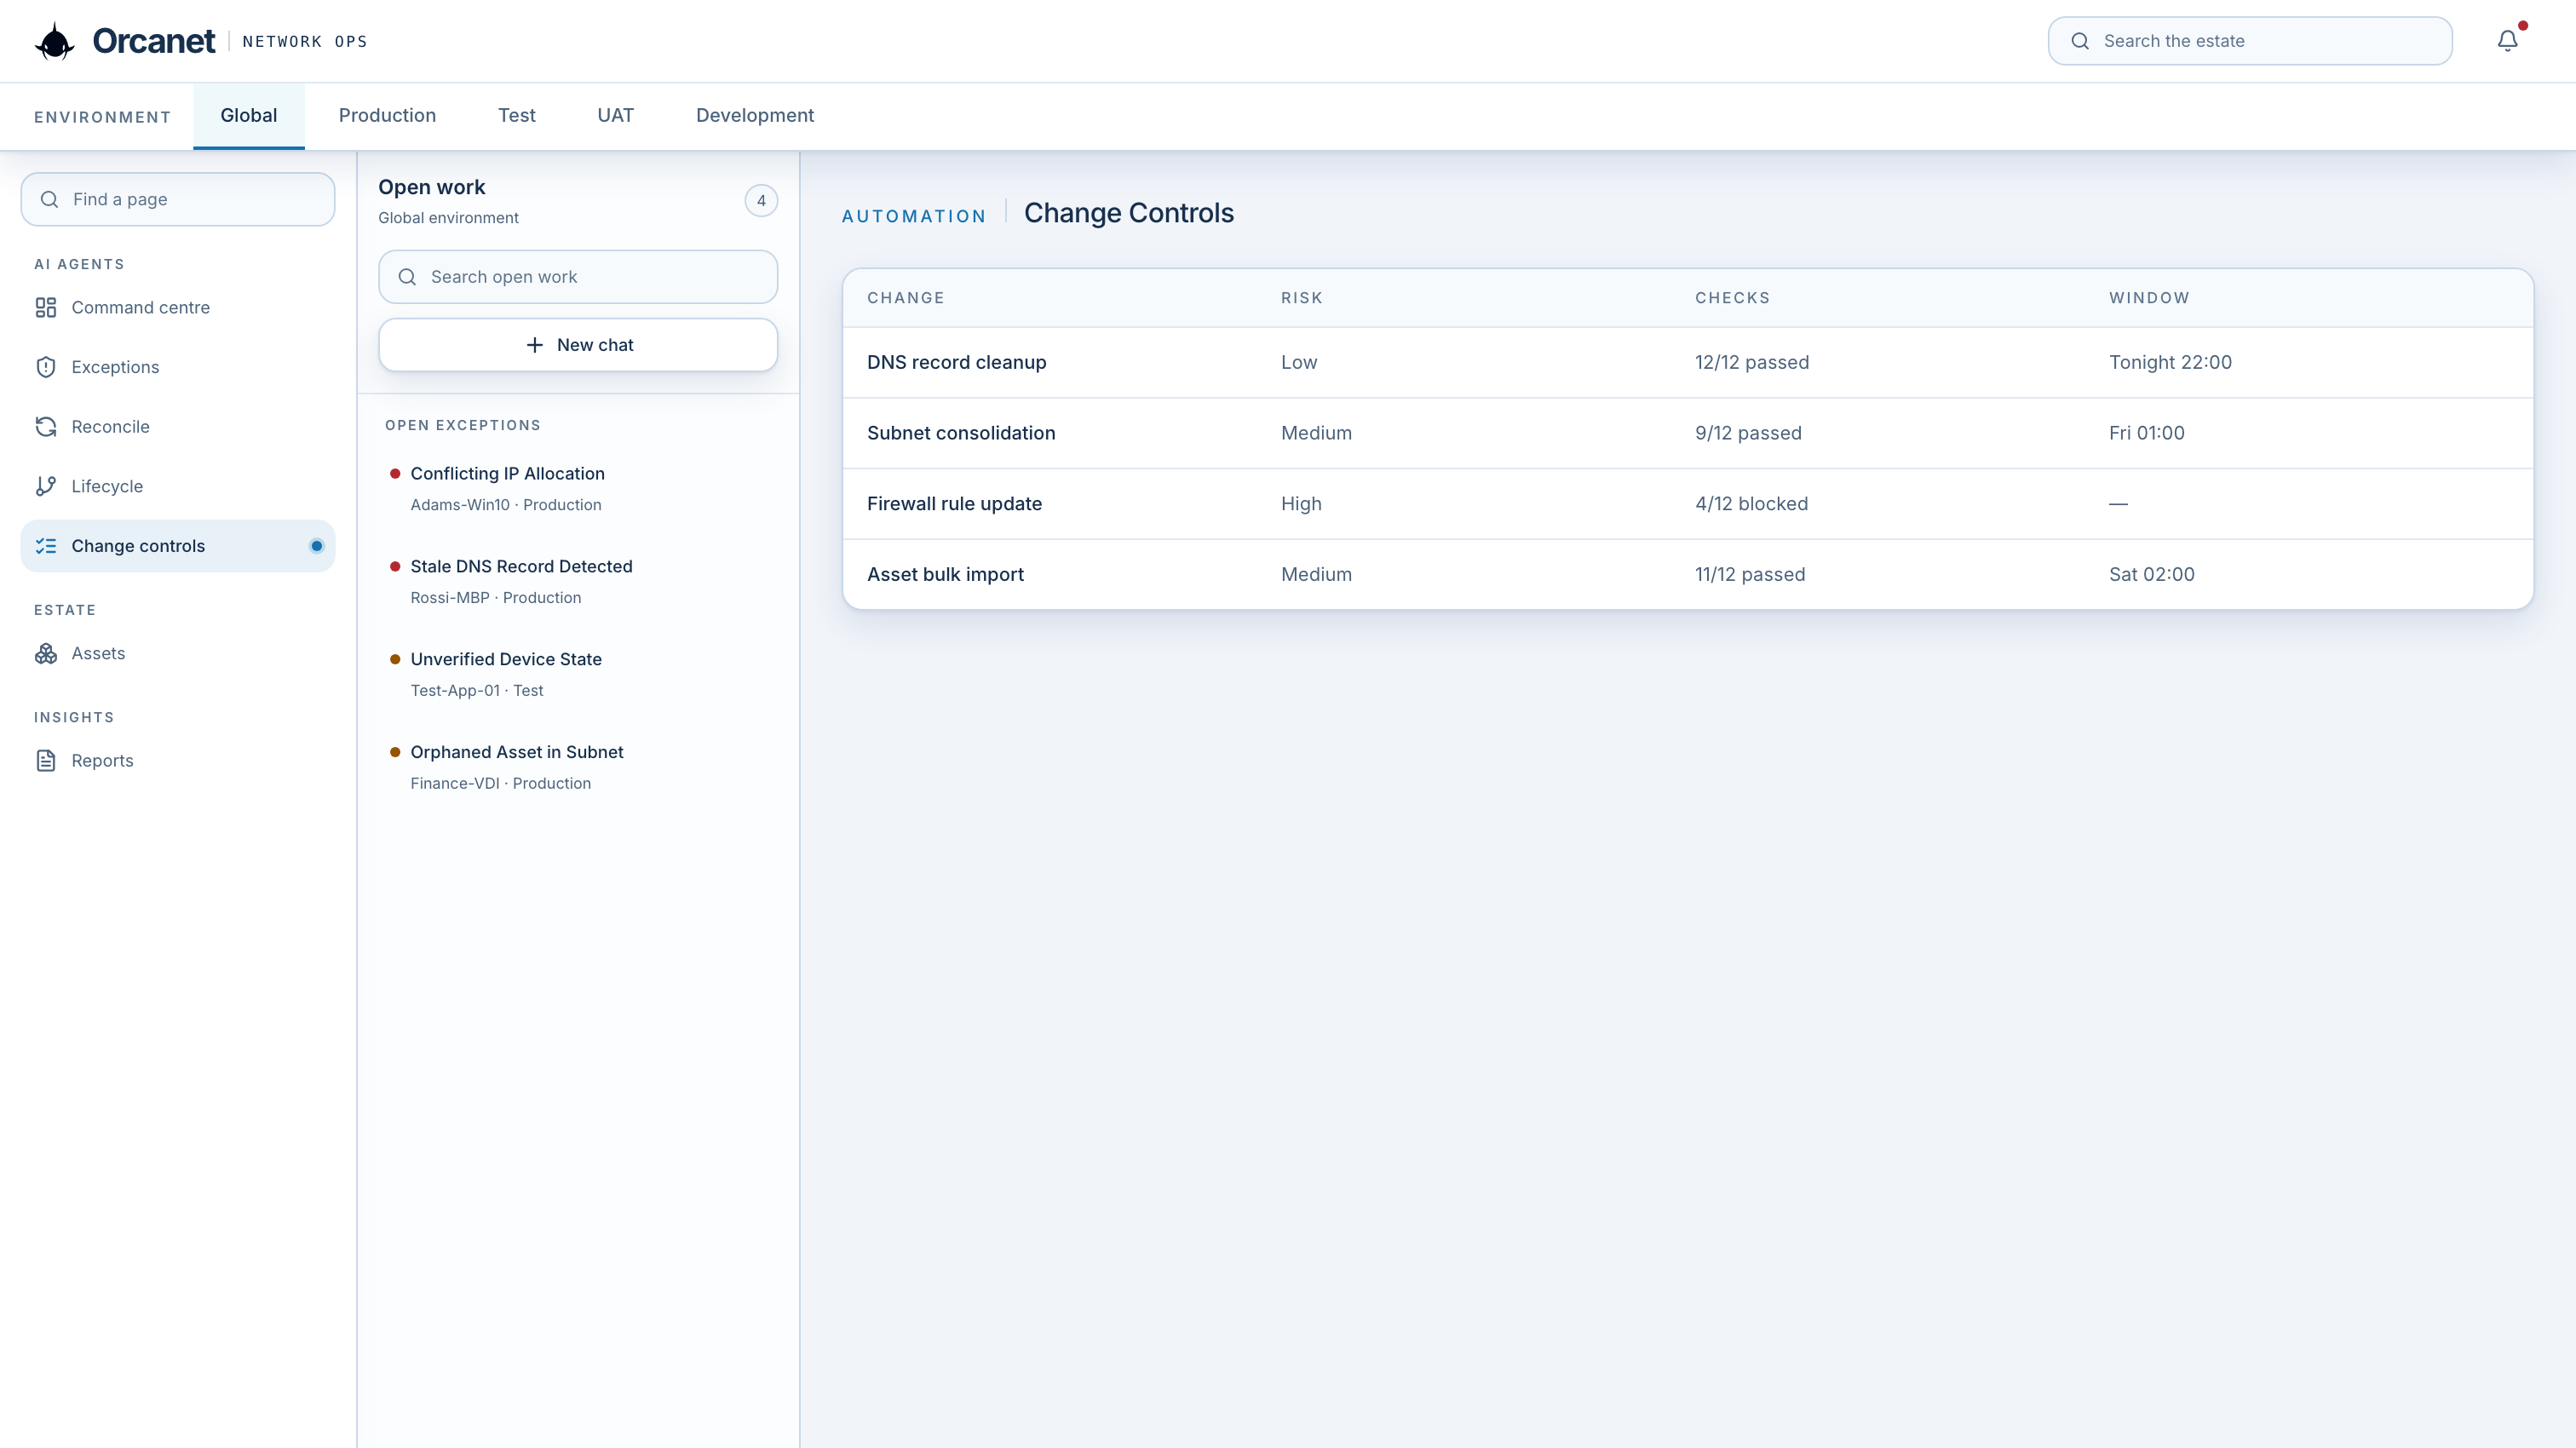Click the CHANGE column header
Viewport: 2576px width, 1448px height.
coord(905,298)
